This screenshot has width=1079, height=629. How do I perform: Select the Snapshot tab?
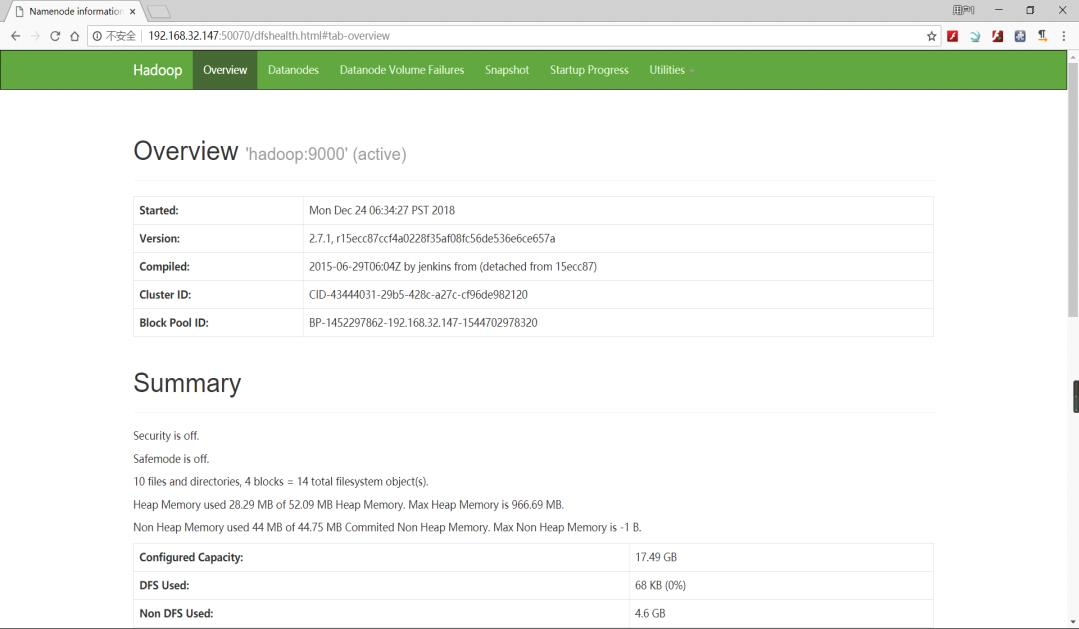click(x=507, y=70)
